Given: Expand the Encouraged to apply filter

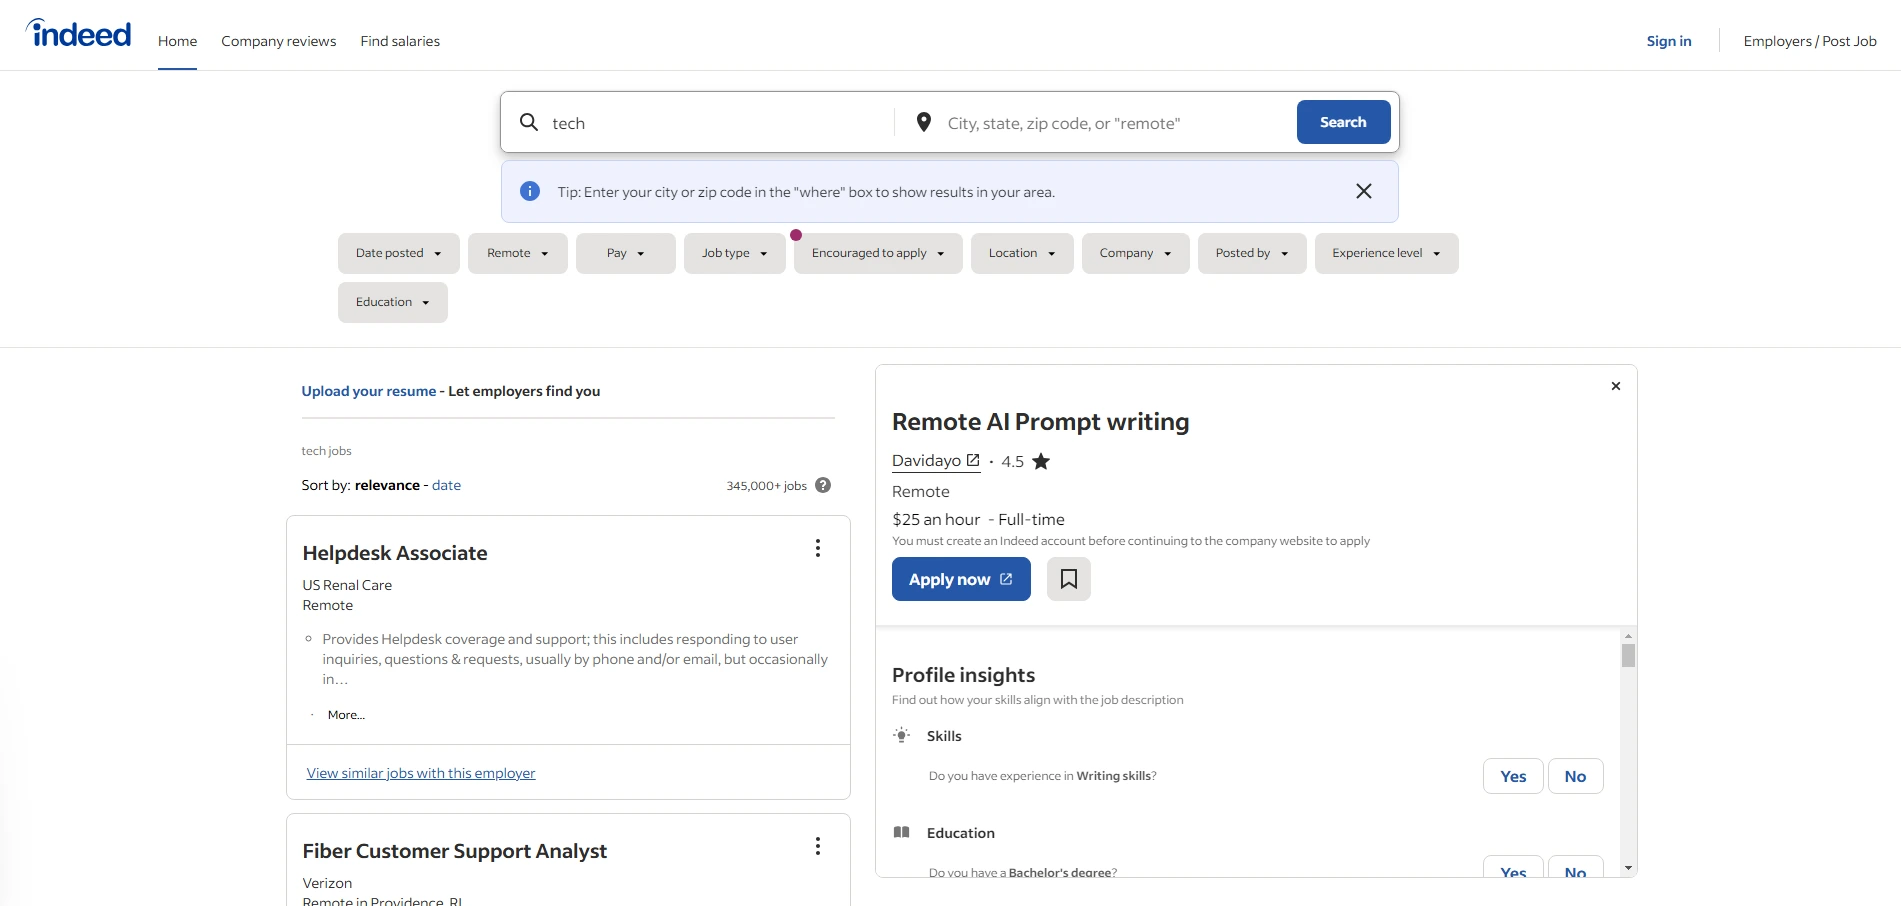Looking at the screenshot, I should 878,253.
